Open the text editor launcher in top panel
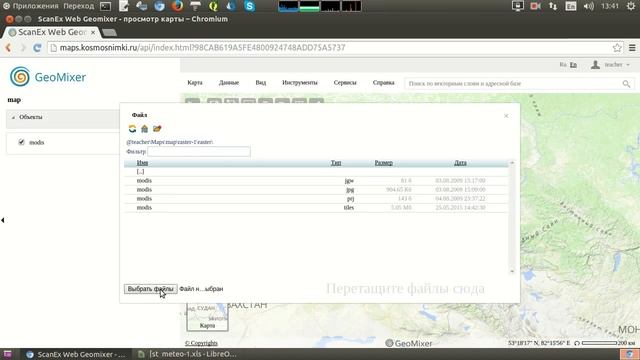 (x=124, y=6)
